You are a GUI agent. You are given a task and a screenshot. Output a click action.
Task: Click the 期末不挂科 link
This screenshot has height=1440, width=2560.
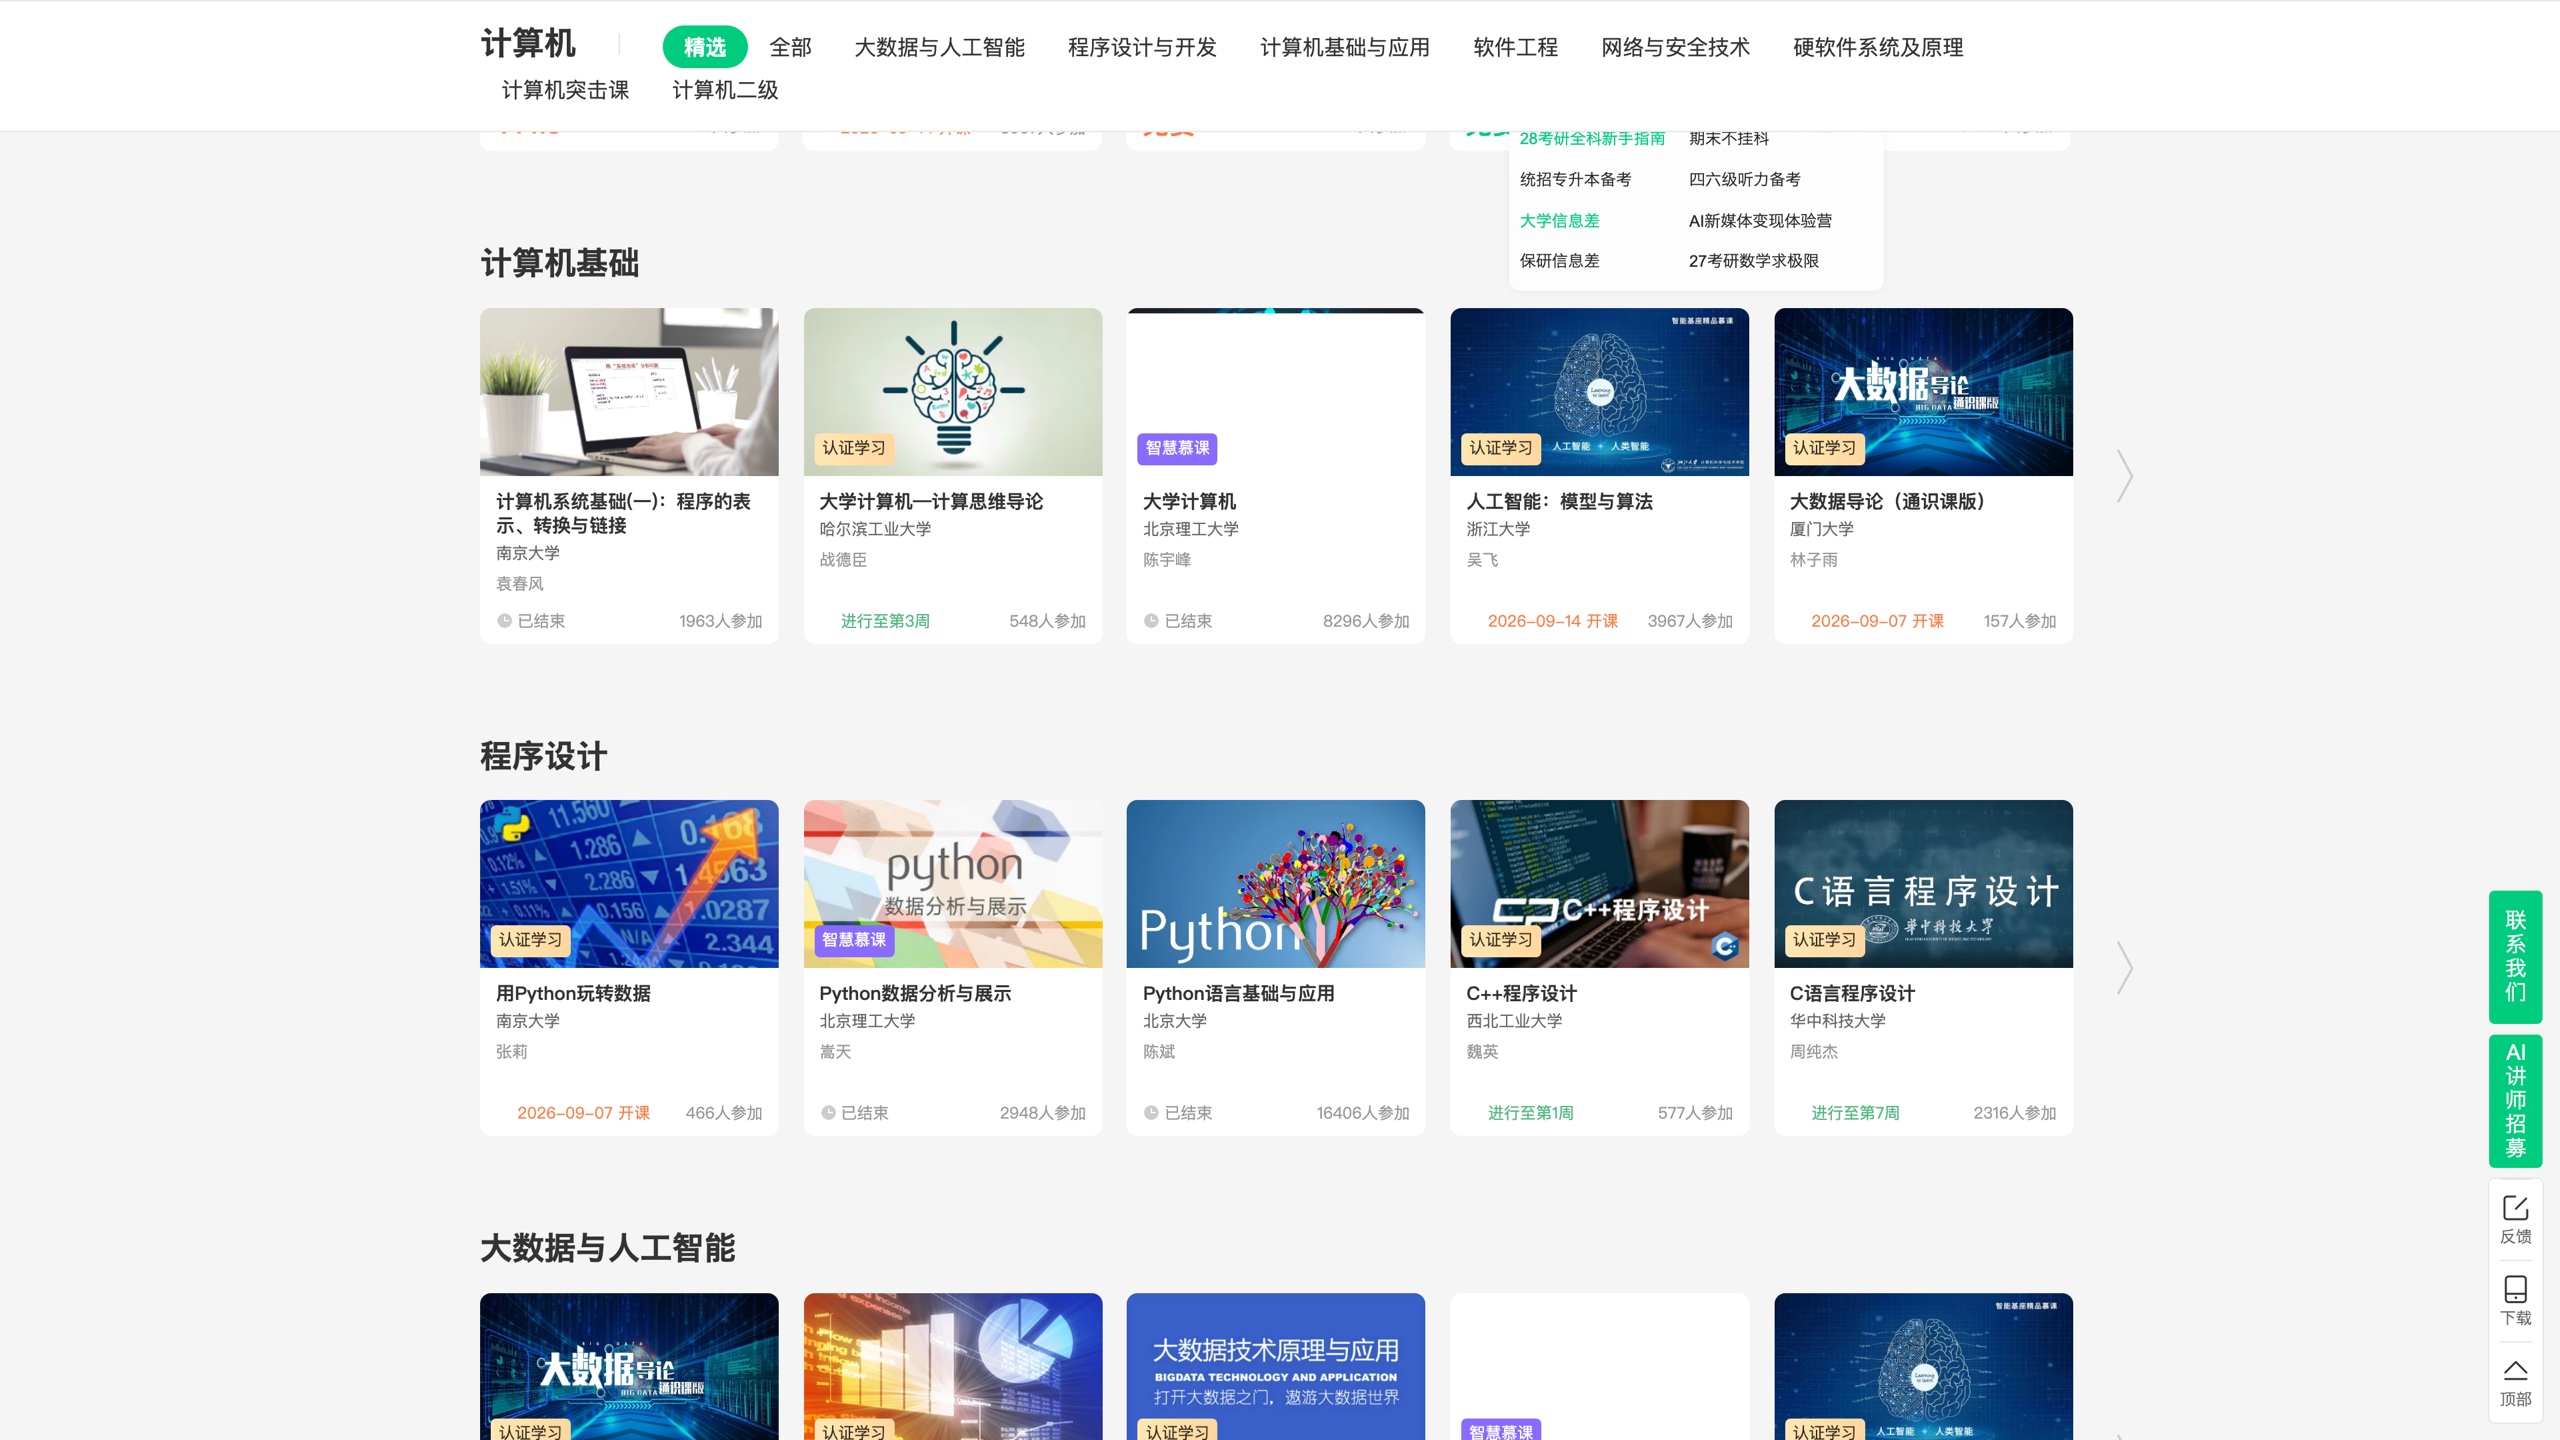click(x=1728, y=139)
